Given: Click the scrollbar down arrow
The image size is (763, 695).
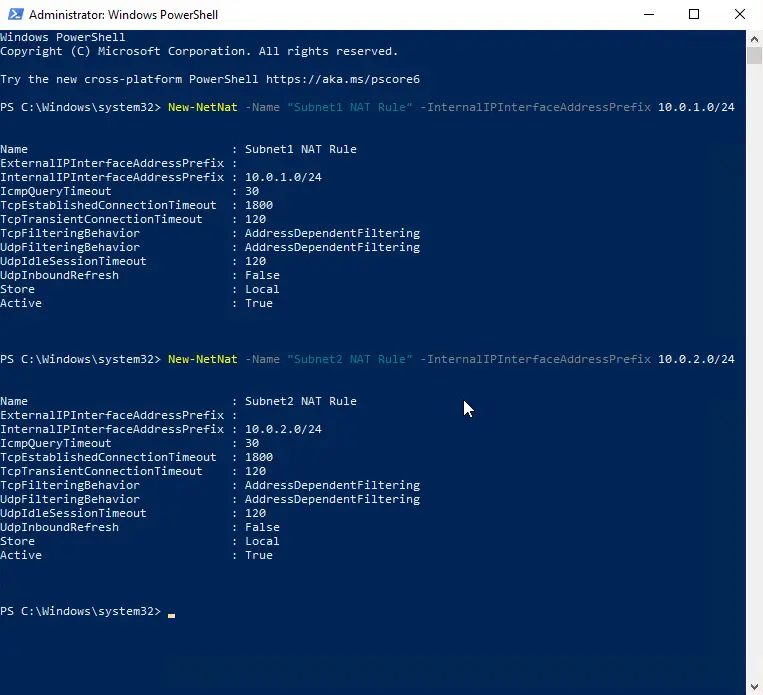Looking at the screenshot, I should (754, 687).
